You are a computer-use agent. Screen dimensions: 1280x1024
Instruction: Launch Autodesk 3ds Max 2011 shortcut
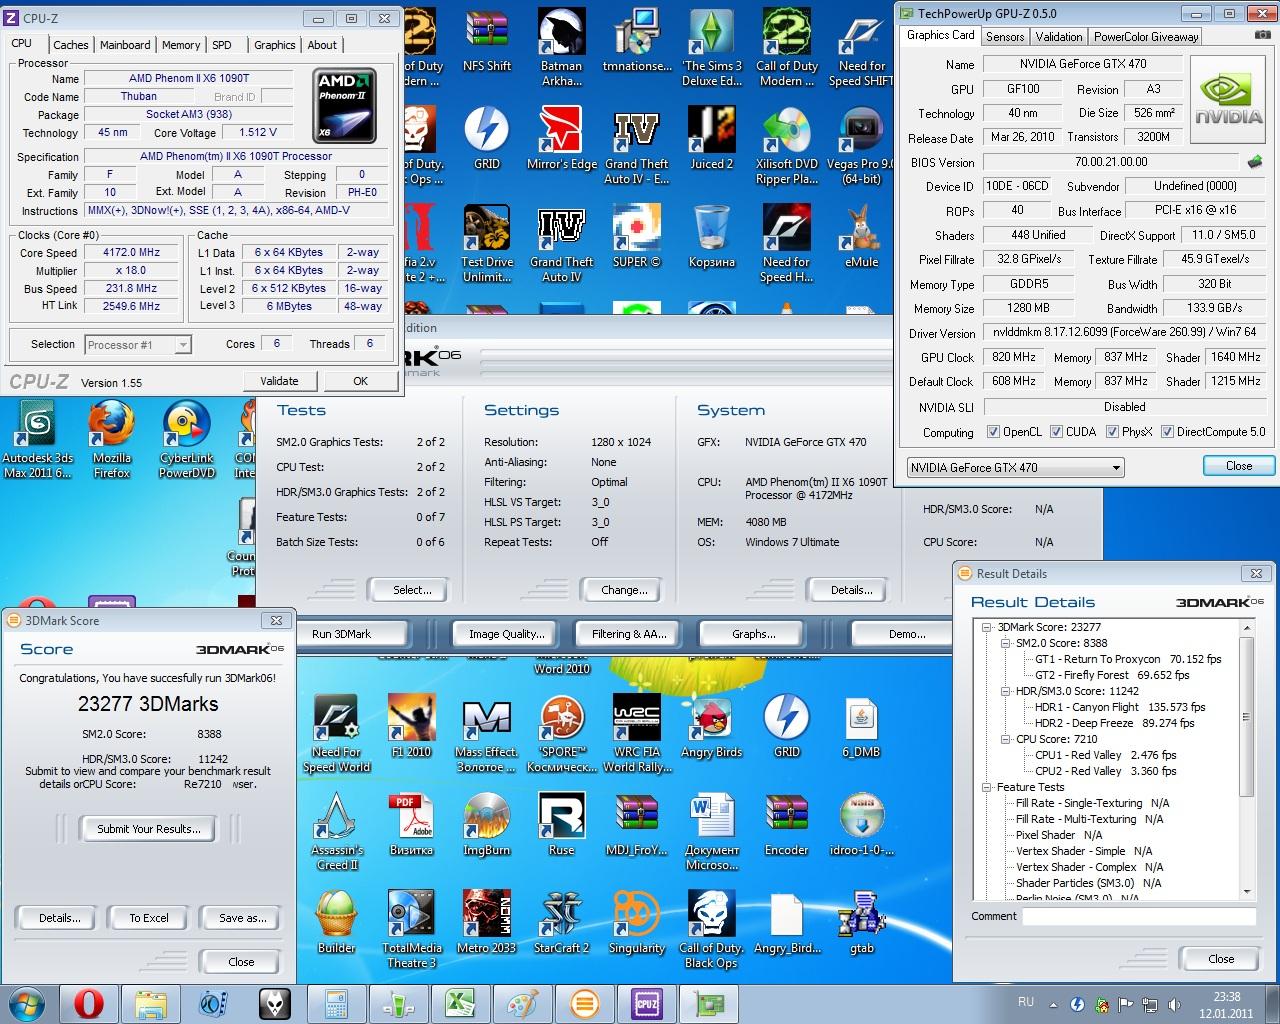(37, 438)
